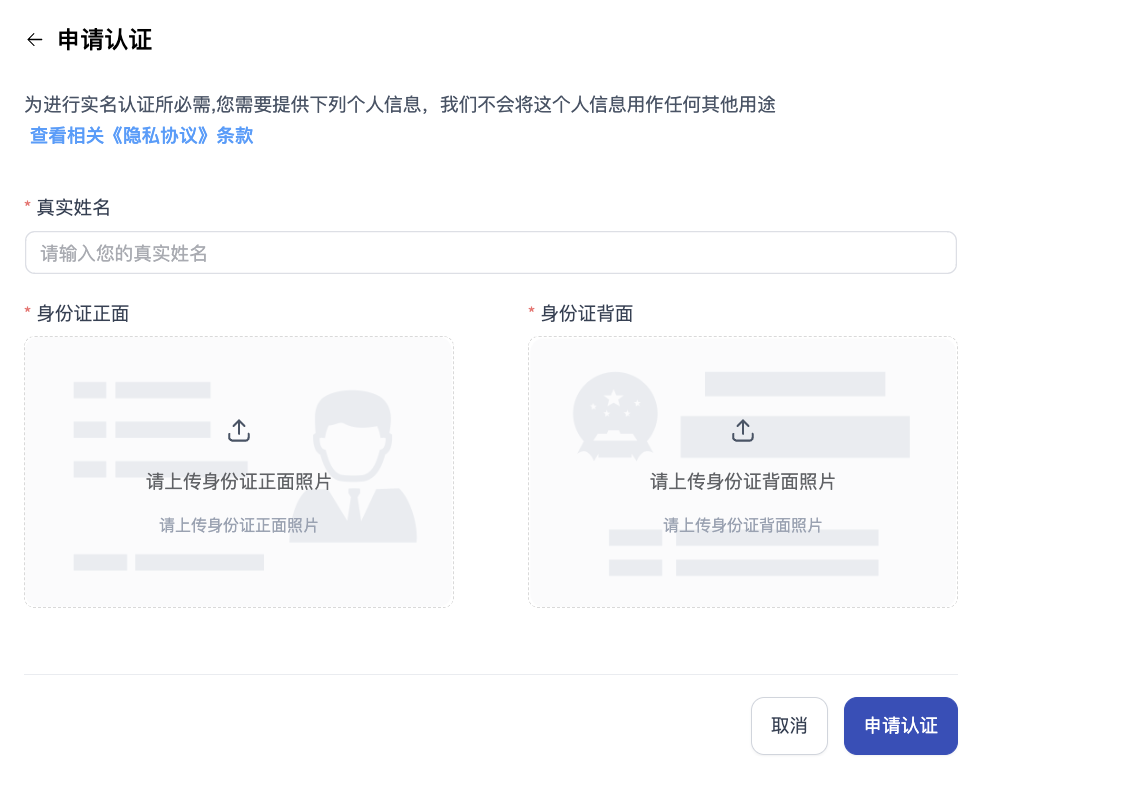Click the 为进行实名认证所必需 description text

pos(400,104)
